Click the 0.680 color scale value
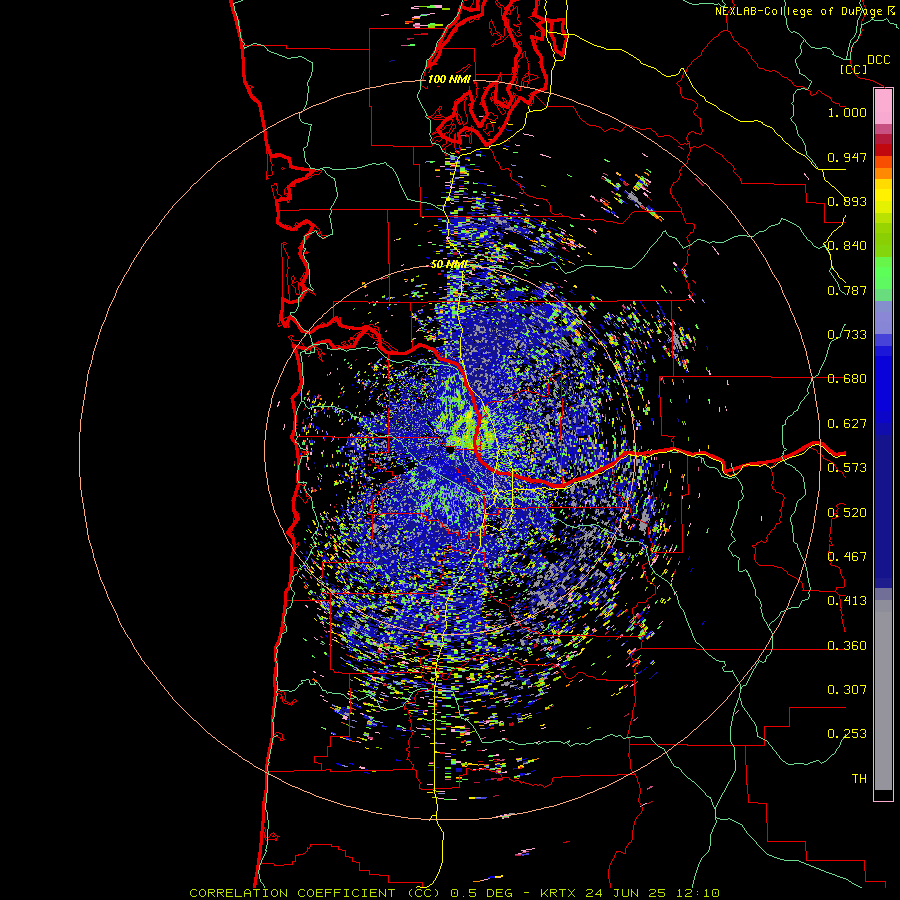Viewport: 900px width, 900px height. click(847, 379)
